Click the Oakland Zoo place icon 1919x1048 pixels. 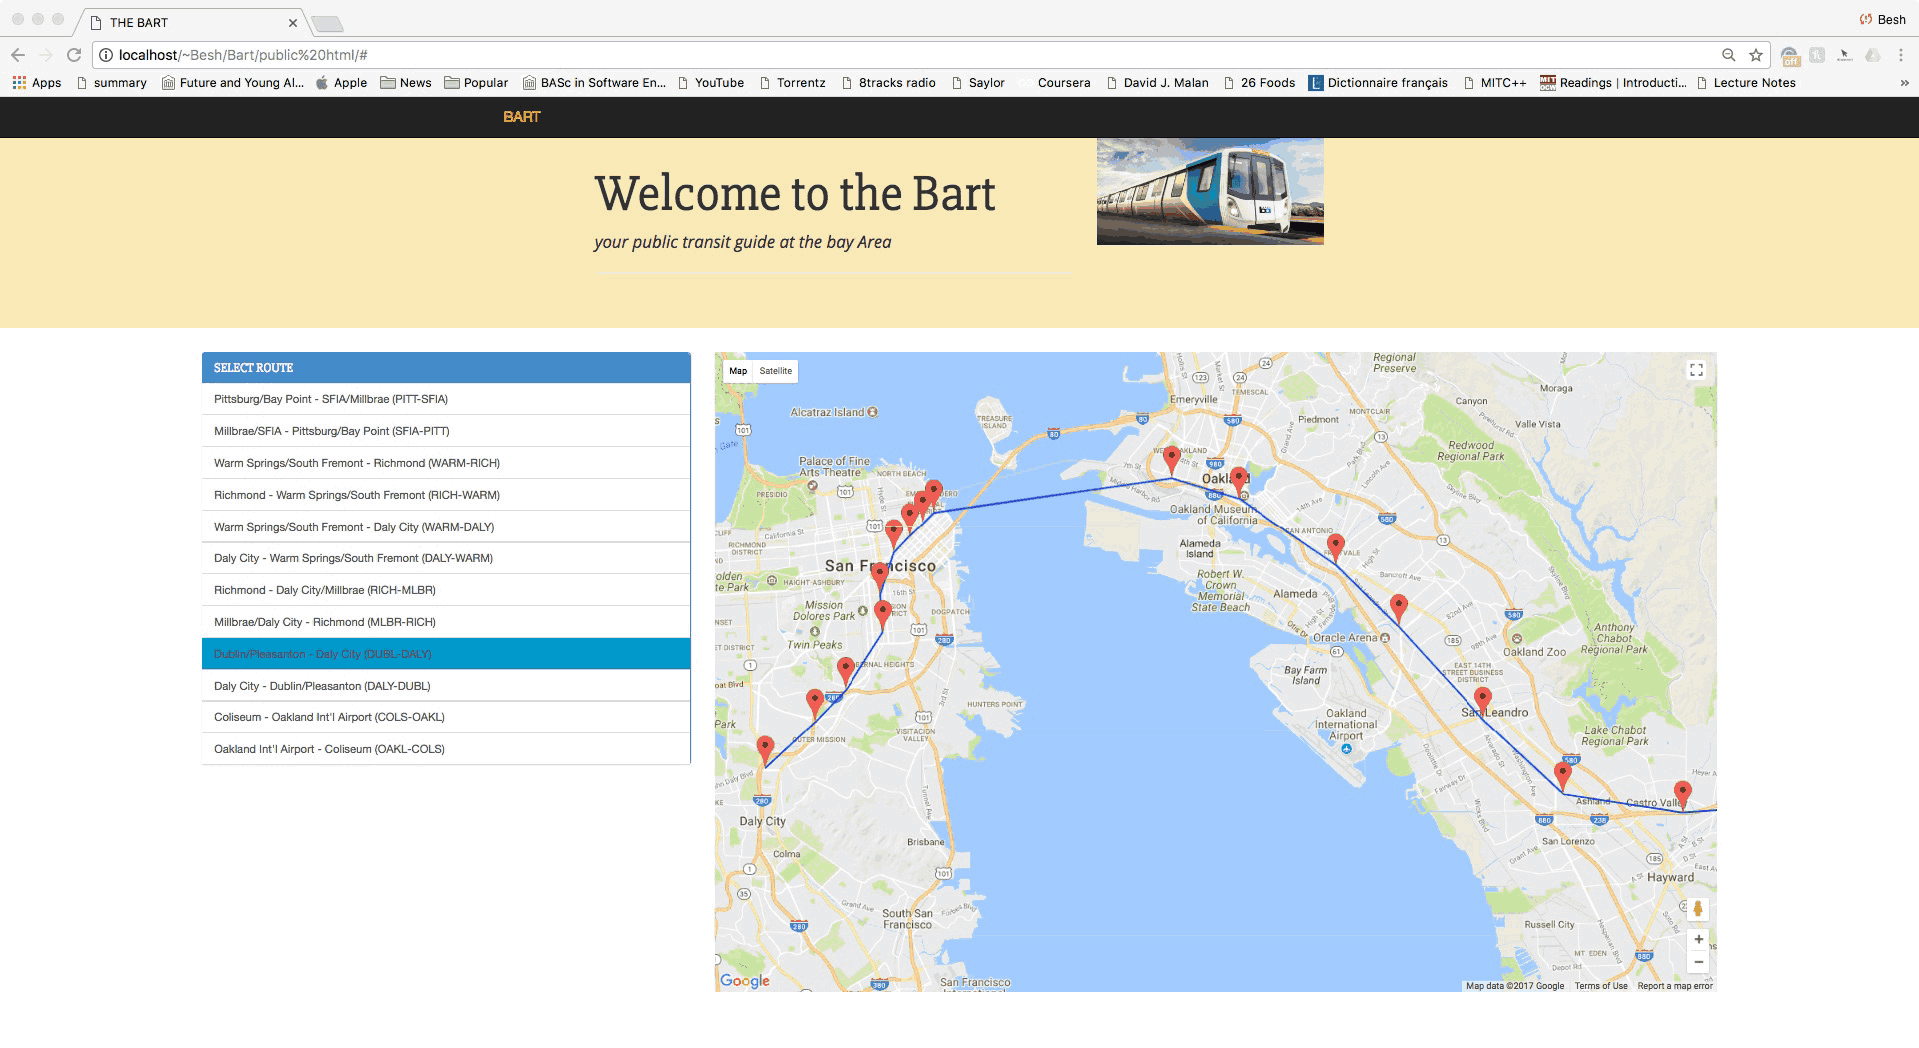point(1517,638)
